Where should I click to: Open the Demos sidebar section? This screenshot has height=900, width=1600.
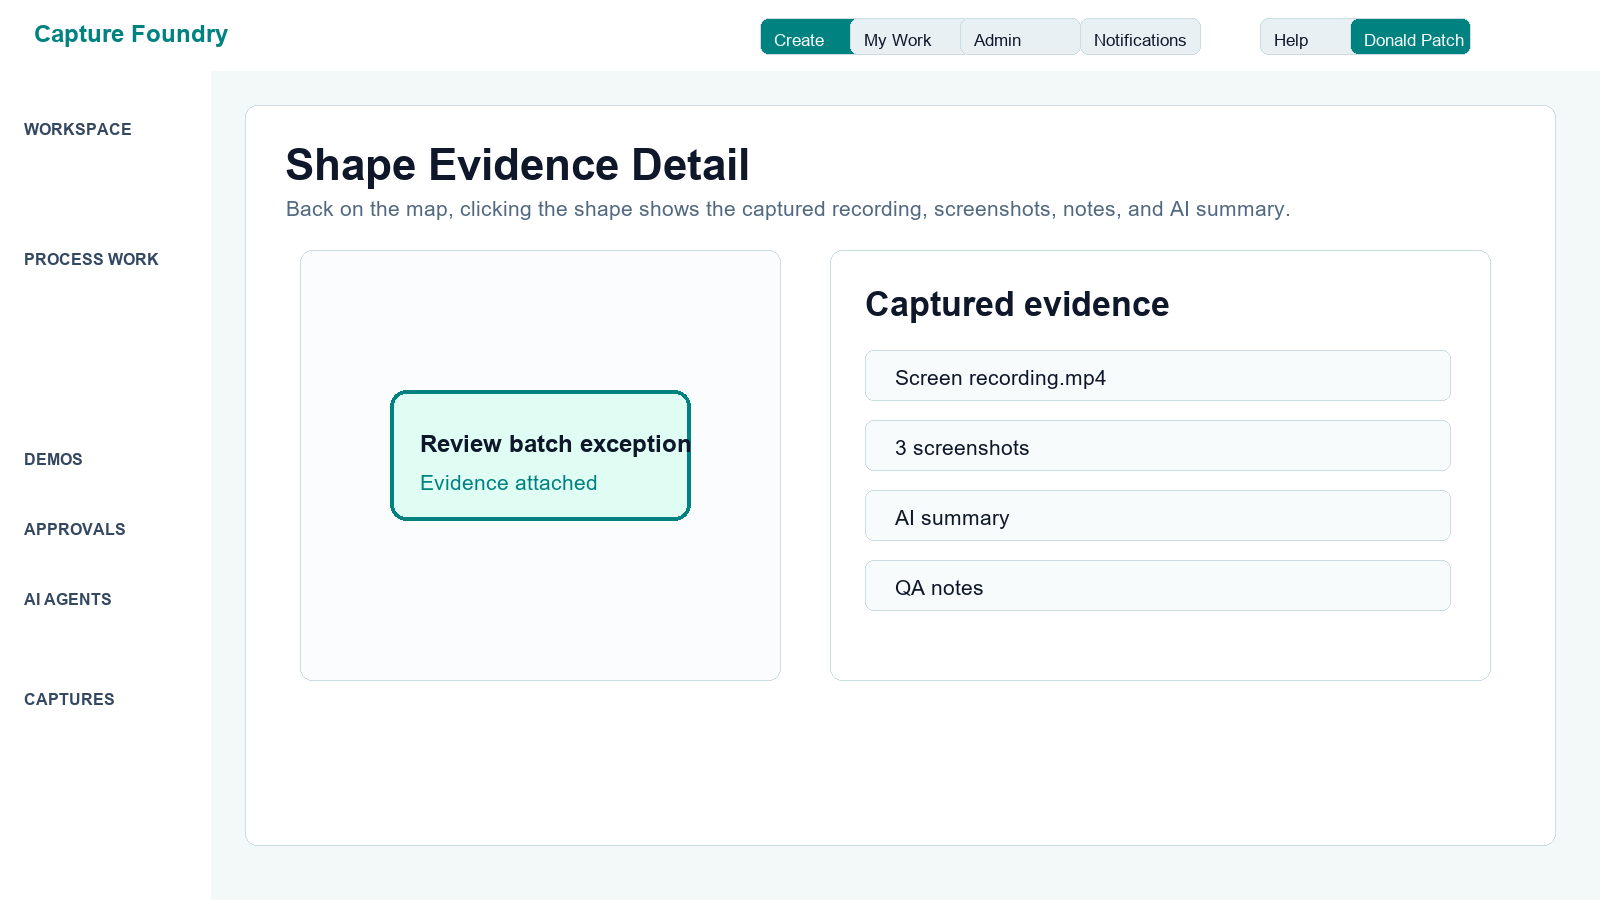(x=53, y=459)
